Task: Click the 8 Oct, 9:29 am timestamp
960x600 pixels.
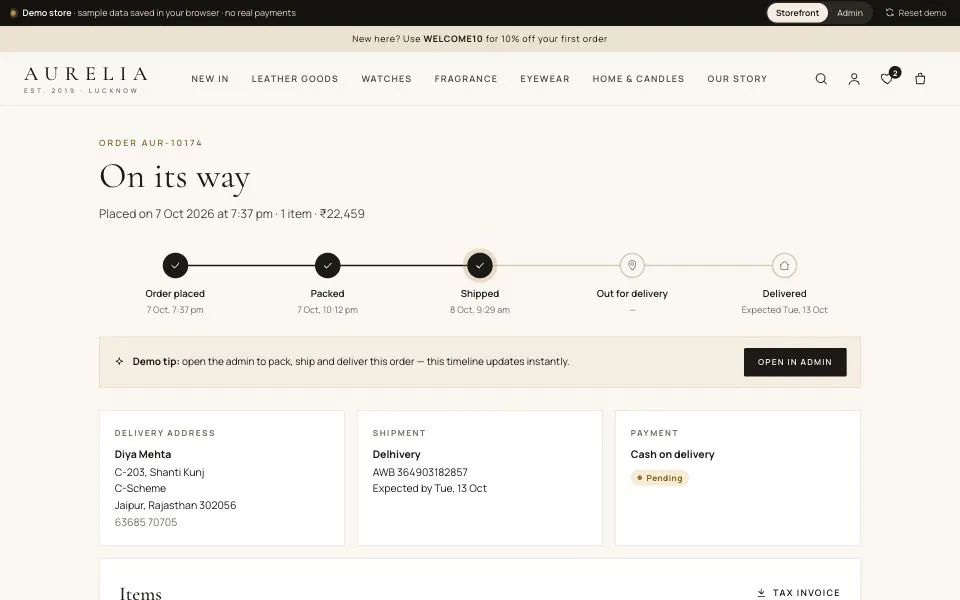Action: [480, 310]
